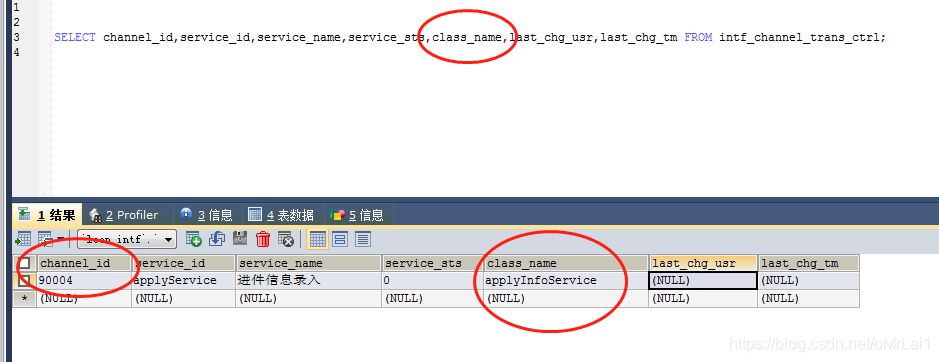Click the insert new row icon
The height and width of the screenshot is (362, 939).
coord(193,240)
